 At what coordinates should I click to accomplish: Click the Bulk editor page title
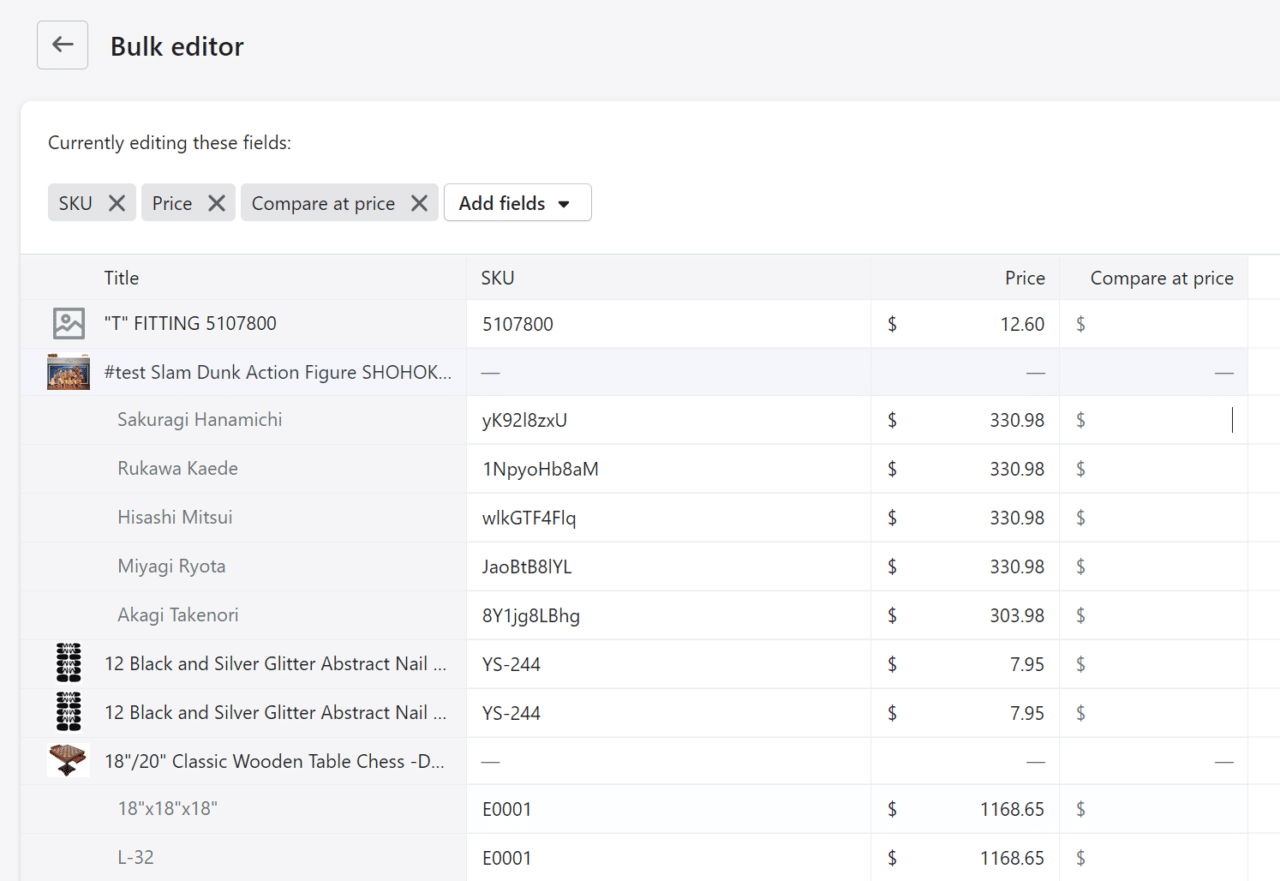[x=177, y=46]
